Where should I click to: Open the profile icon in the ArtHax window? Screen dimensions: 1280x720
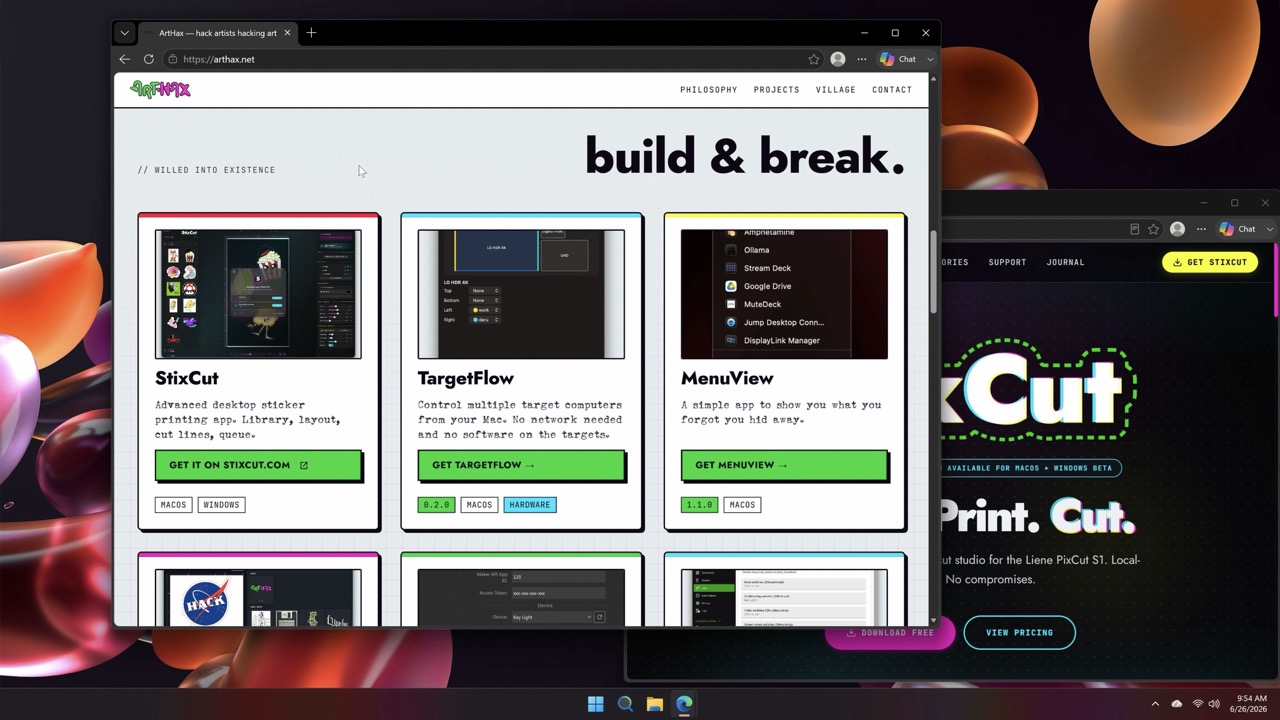pos(838,59)
